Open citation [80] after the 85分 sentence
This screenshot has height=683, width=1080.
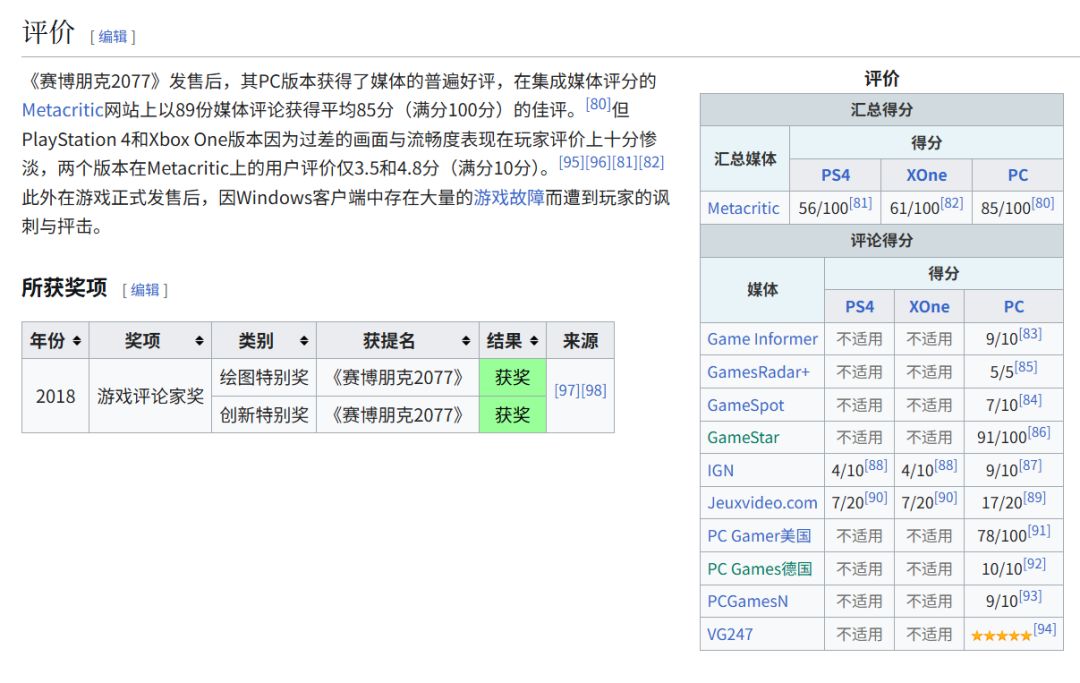coord(598,104)
